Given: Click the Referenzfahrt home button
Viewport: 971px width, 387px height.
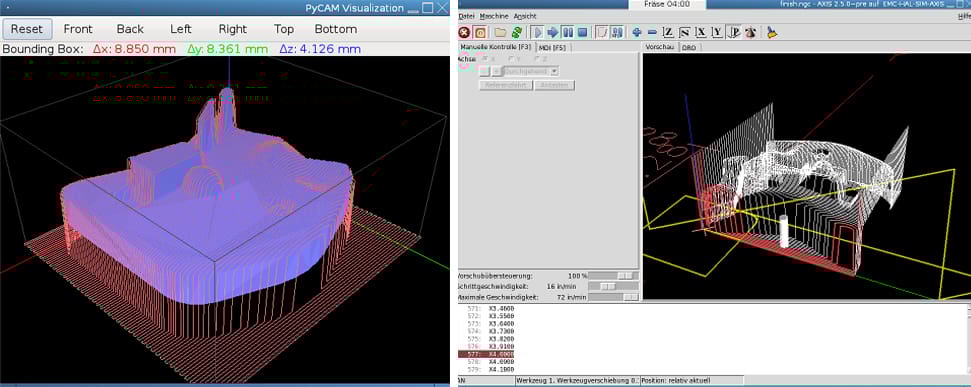Looking at the screenshot, I should 505,85.
